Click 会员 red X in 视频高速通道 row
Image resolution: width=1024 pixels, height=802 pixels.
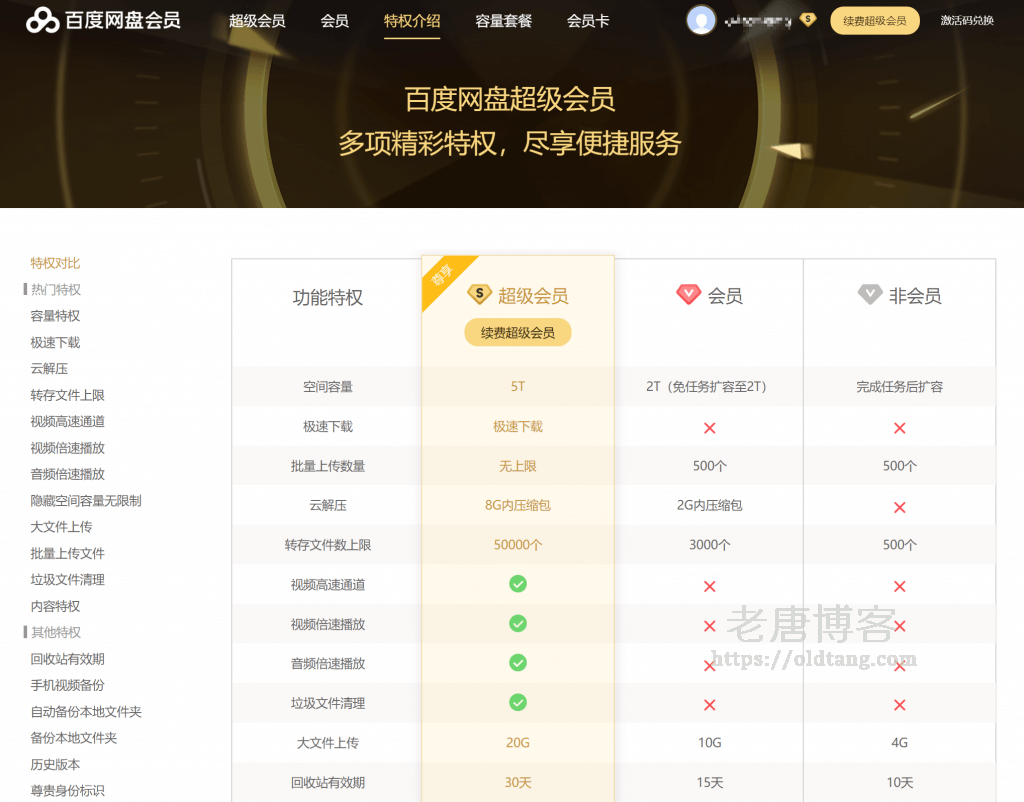point(710,586)
